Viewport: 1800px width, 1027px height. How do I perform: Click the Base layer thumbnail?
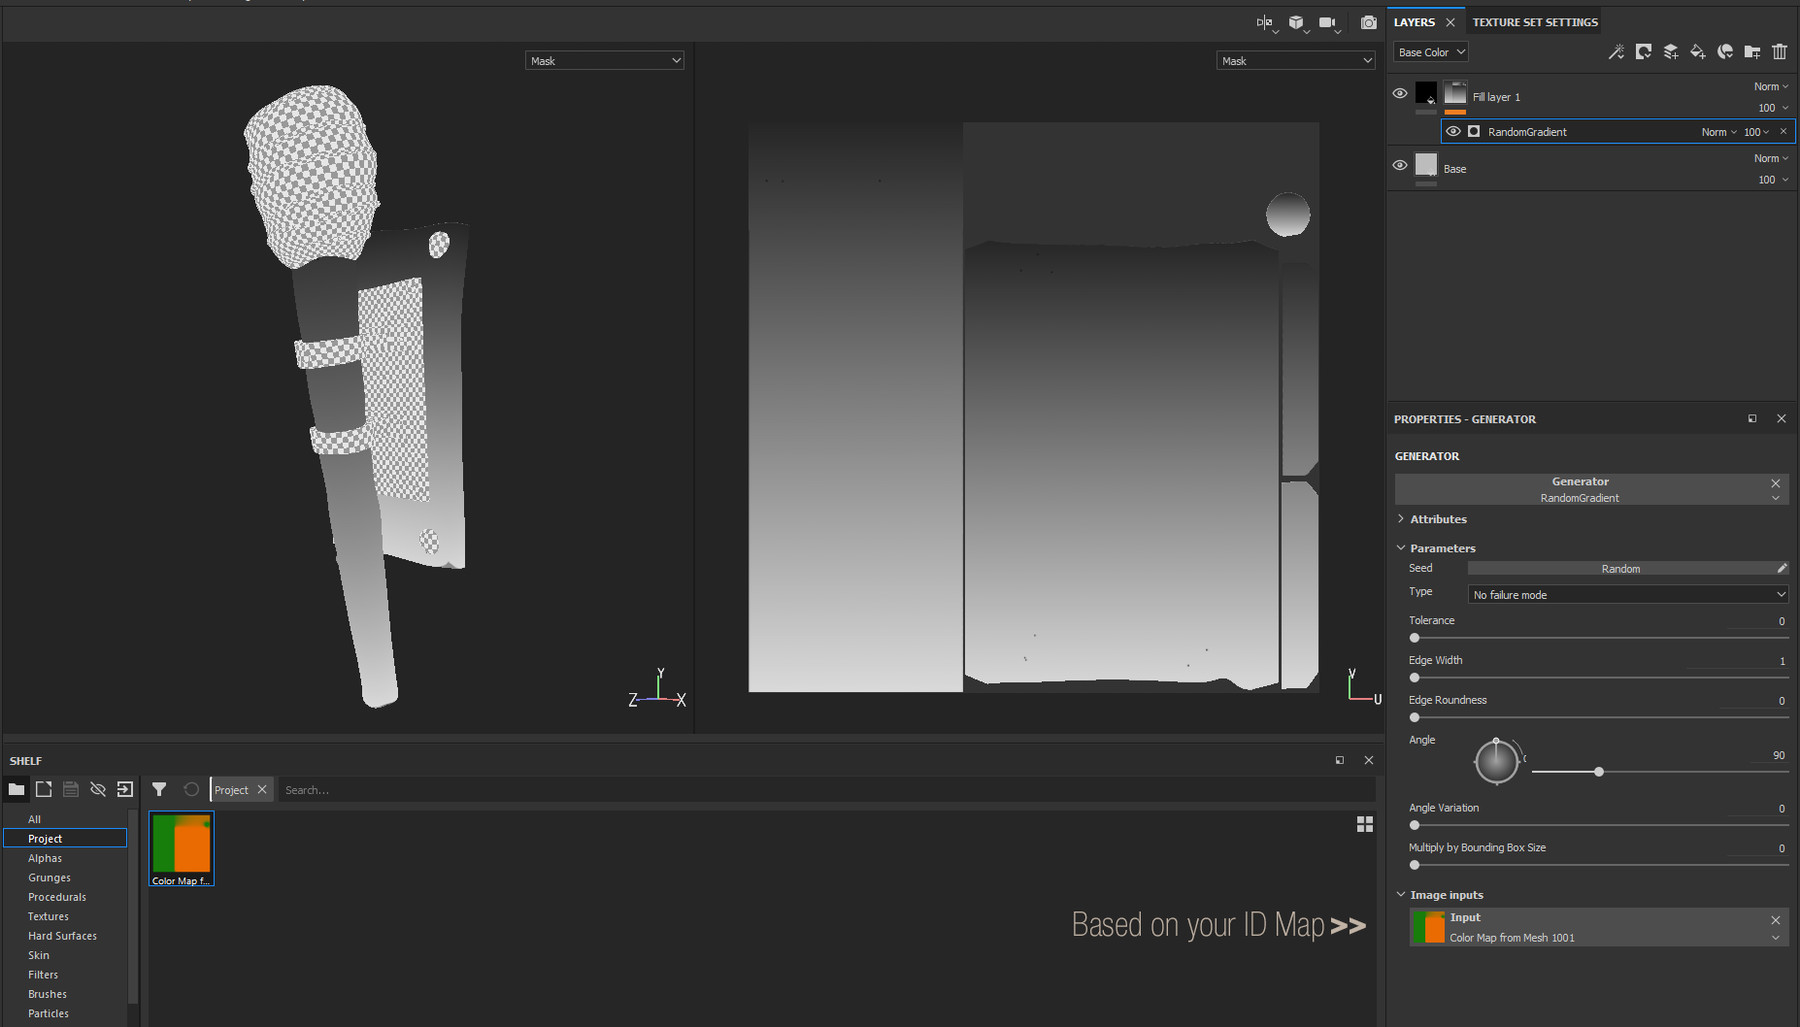pyautogui.click(x=1426, y=165)
